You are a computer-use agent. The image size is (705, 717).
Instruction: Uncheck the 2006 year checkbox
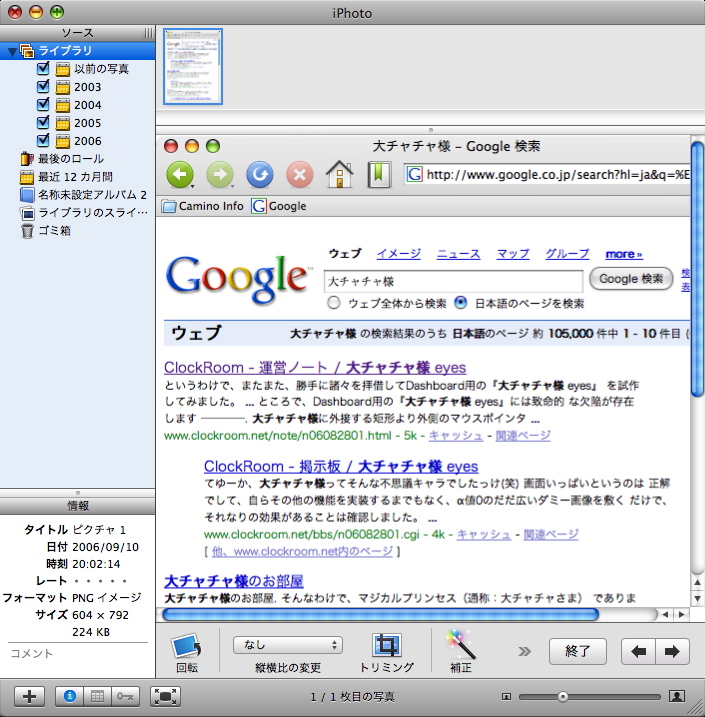[43, 140]
